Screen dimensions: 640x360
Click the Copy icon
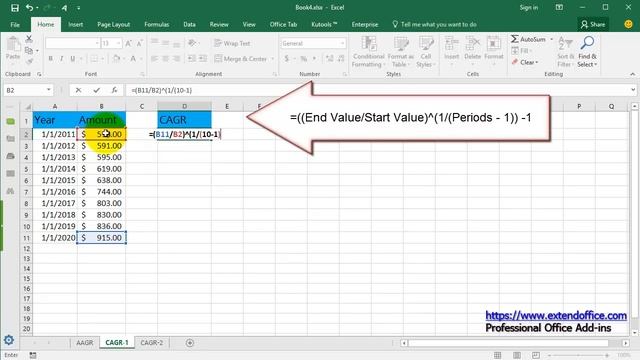point(29,51)
